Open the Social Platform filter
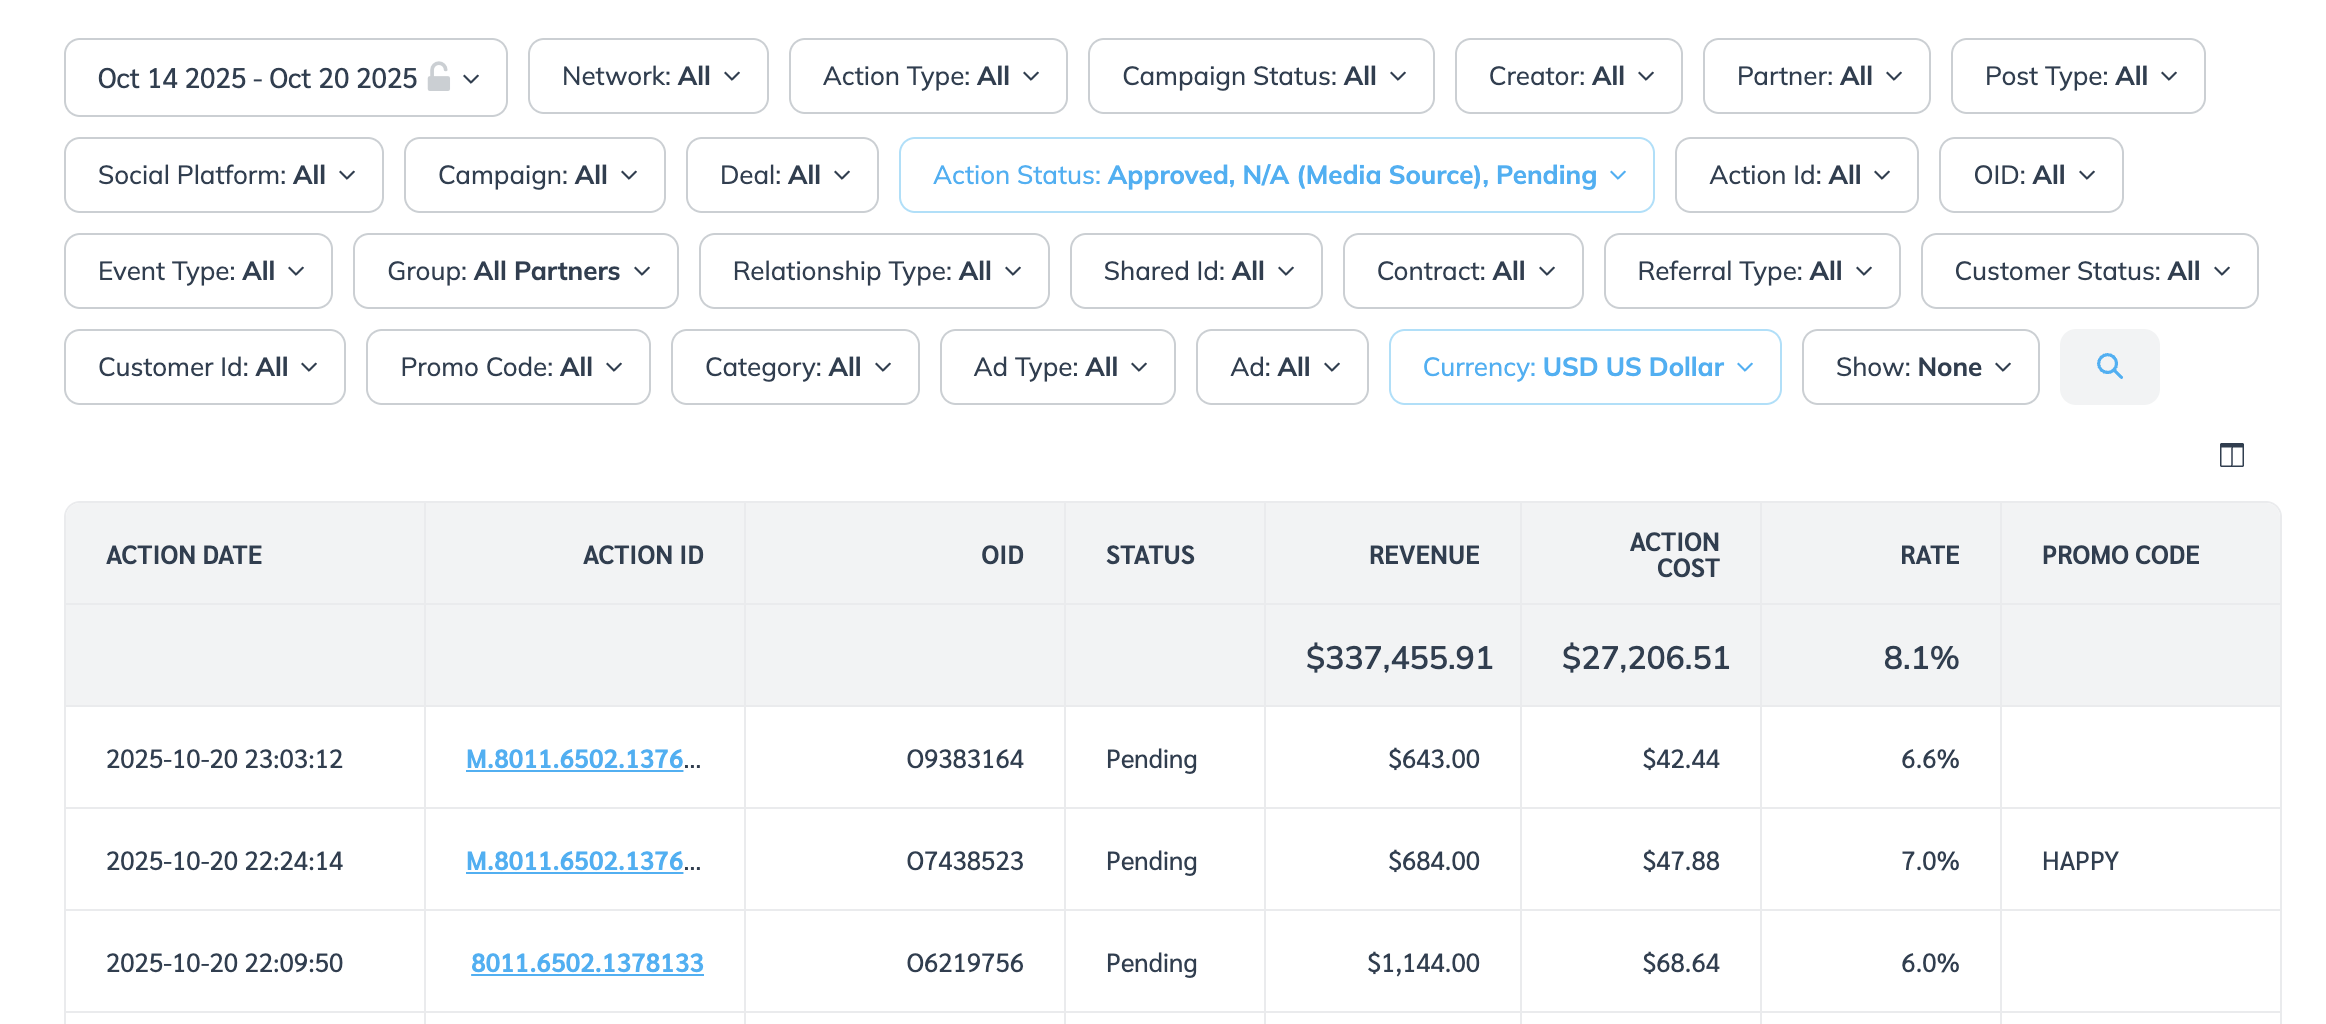2326x1024 pixels. (x=224, y=175)
